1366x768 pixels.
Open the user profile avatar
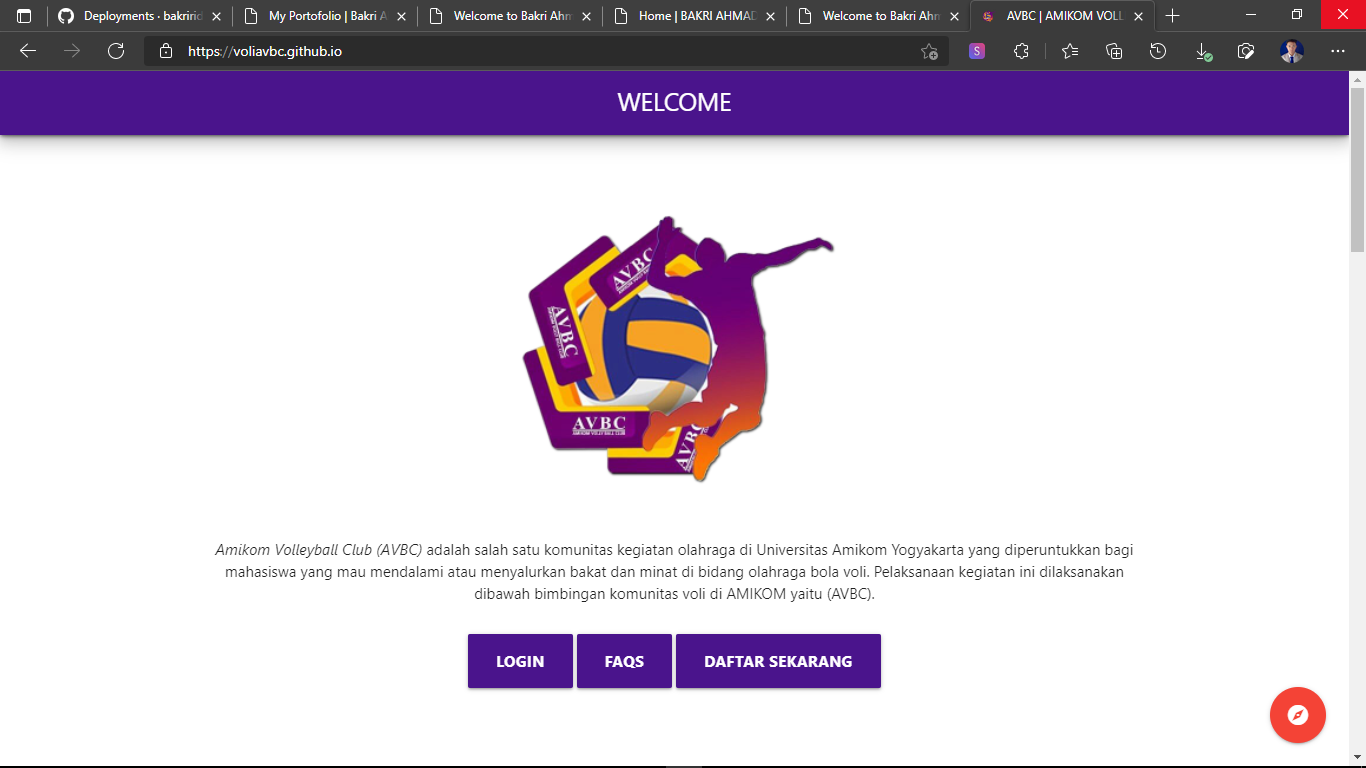(x=1292, y=52)
